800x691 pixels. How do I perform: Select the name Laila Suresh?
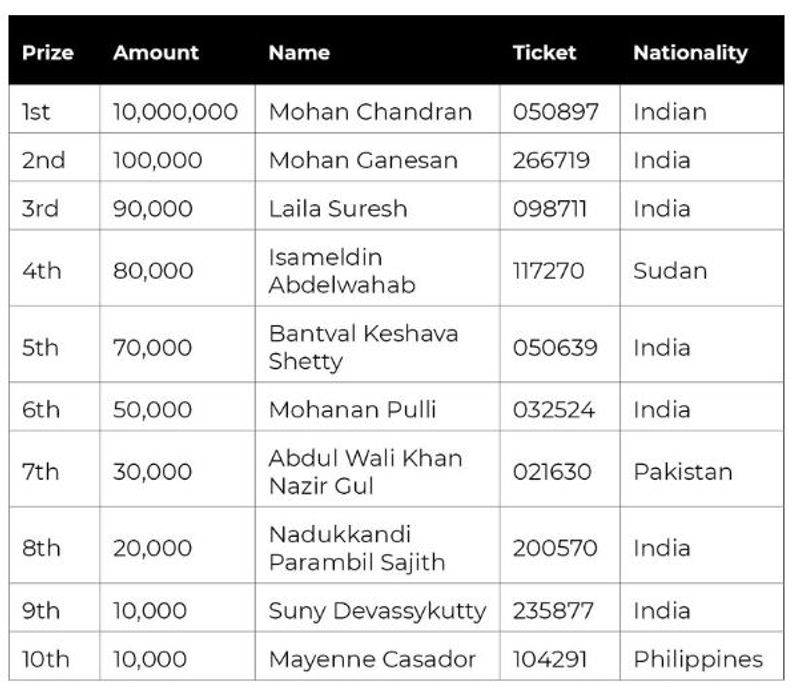[338, 209]
